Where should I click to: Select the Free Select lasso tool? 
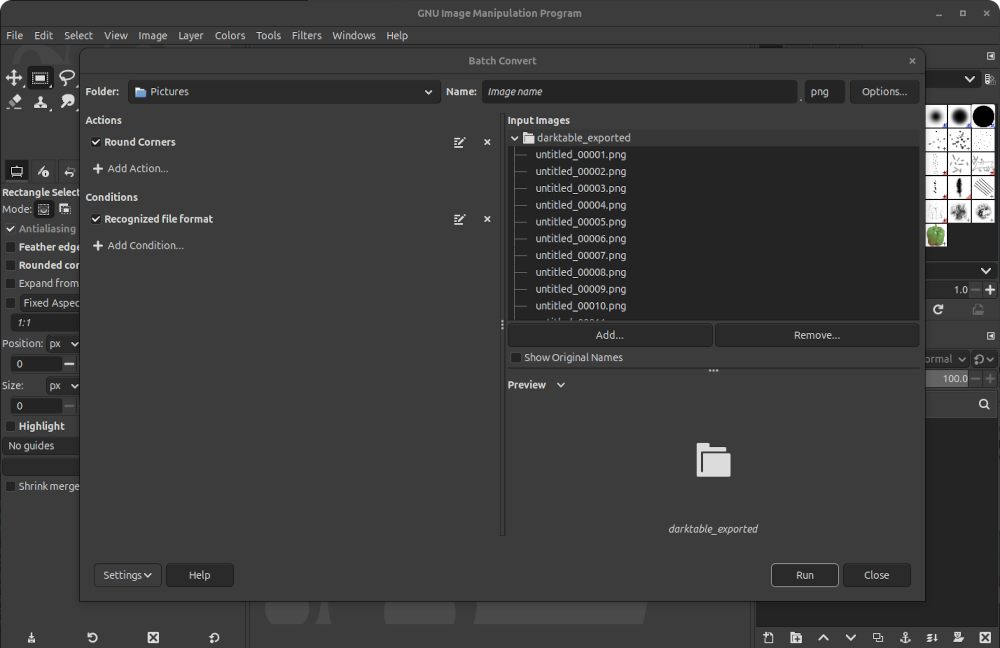pos(67,78)
